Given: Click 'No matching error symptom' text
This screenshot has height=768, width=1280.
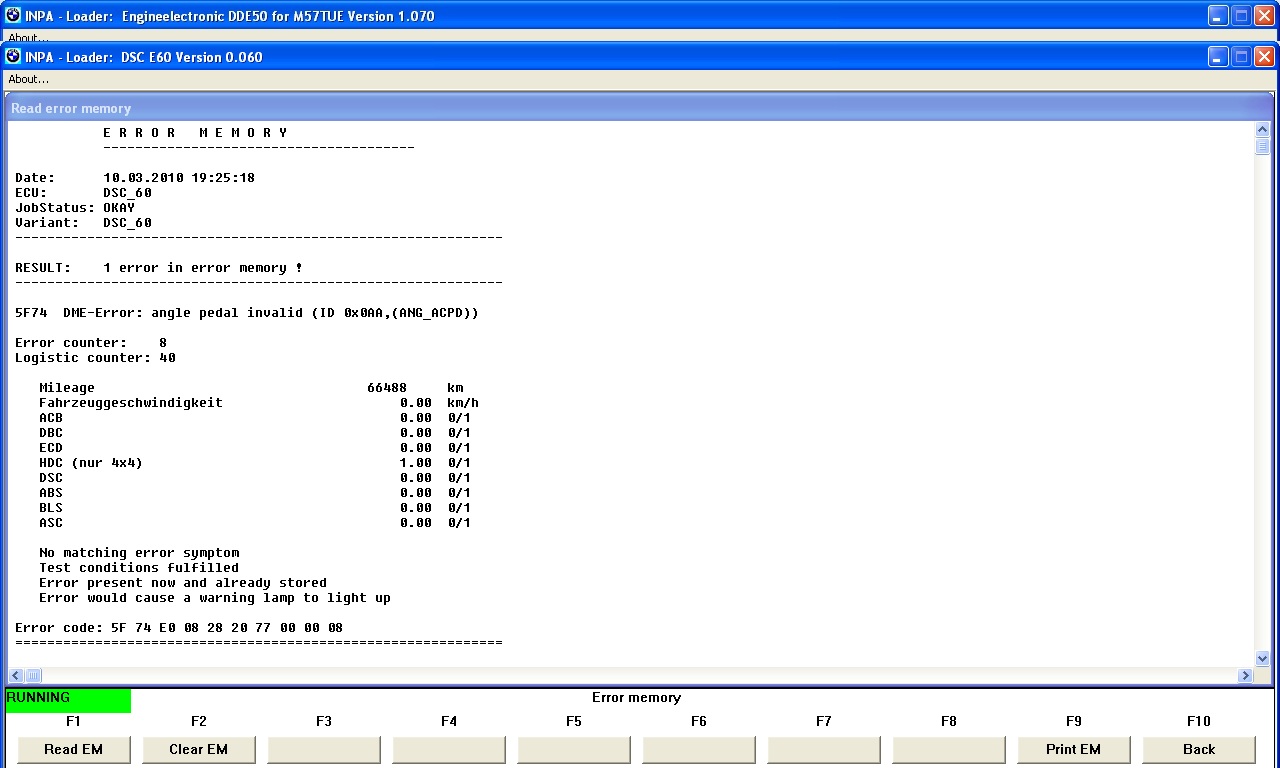Looking at the screenshot, I should click(x=139, y=553).
